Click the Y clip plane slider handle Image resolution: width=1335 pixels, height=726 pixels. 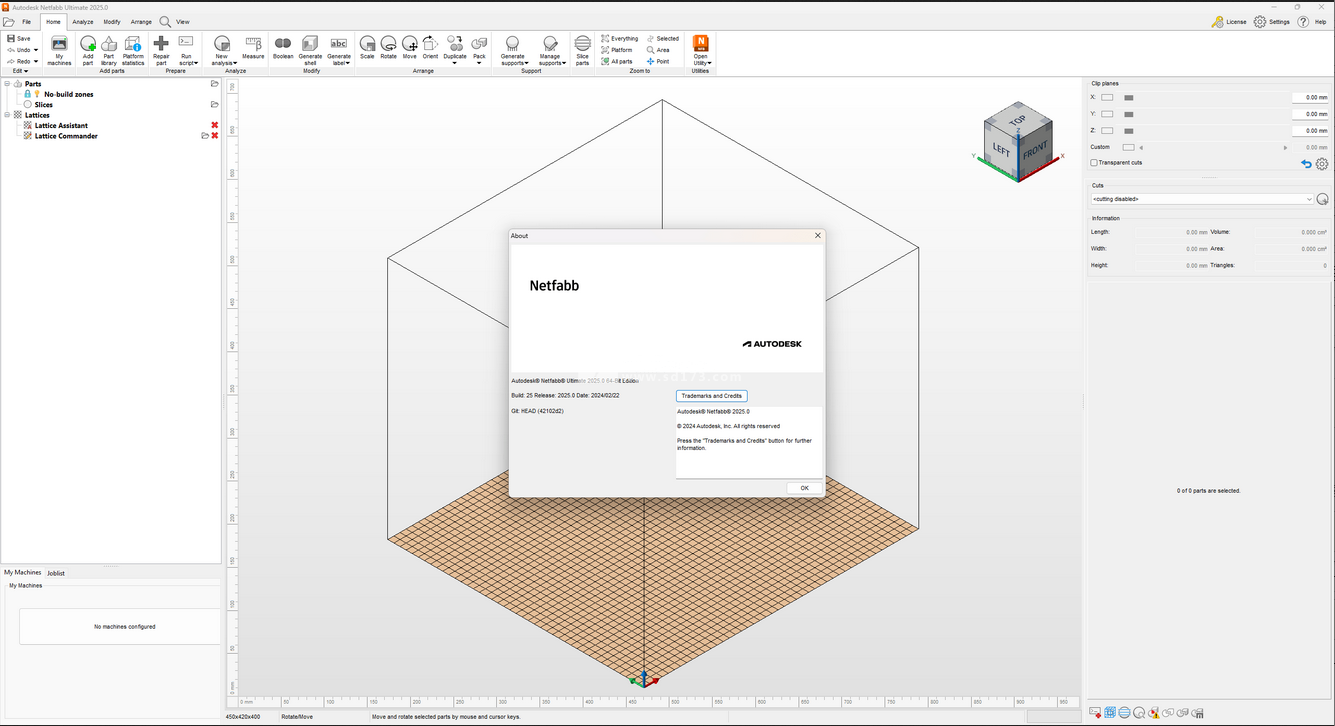coord(1129,114)
